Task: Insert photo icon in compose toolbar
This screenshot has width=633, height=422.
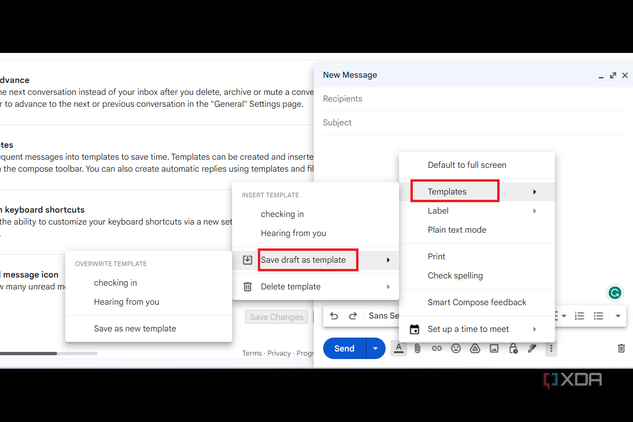Action: point(494,348)
